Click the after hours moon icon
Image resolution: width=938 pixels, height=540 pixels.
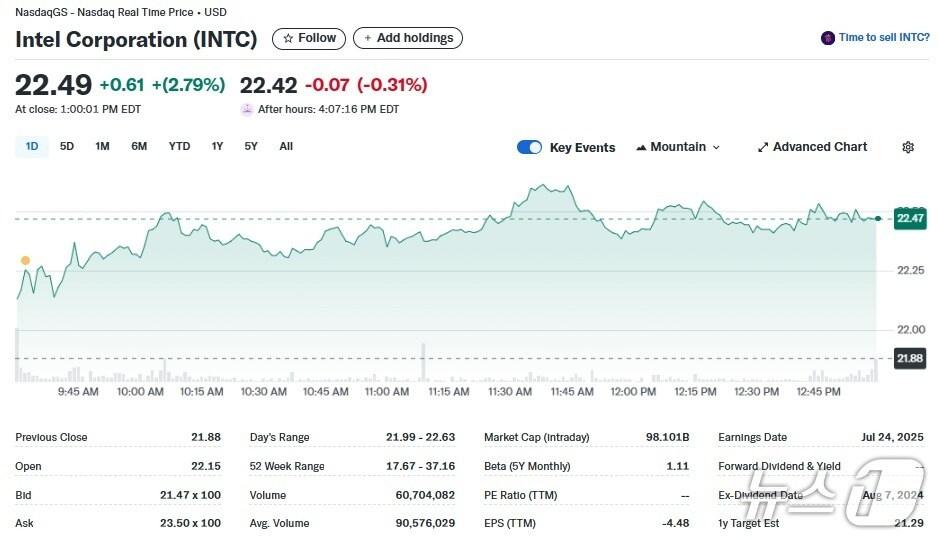tap(247, 109)
